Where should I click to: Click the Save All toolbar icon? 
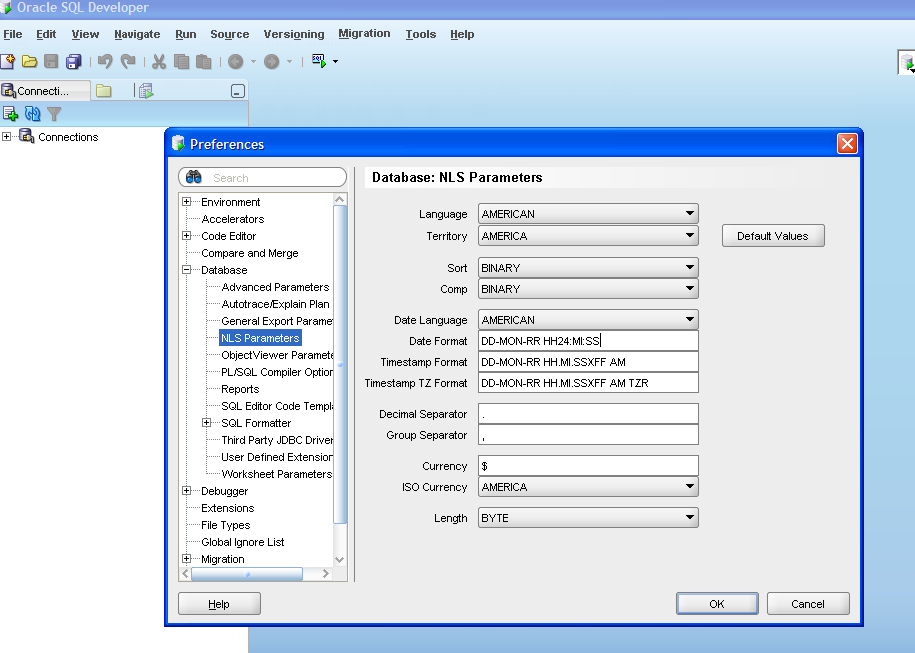[x=74, y=61]
